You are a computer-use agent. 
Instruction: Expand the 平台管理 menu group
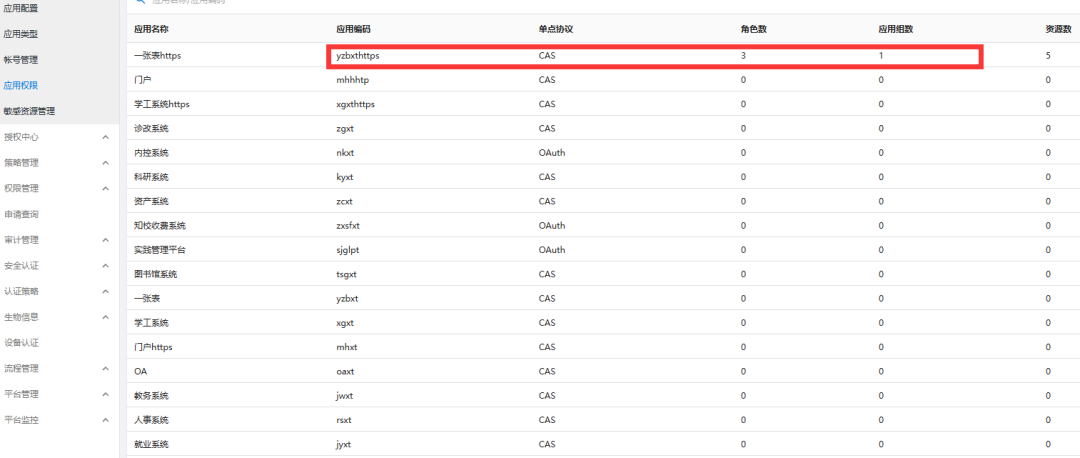(x=105, y=395)
